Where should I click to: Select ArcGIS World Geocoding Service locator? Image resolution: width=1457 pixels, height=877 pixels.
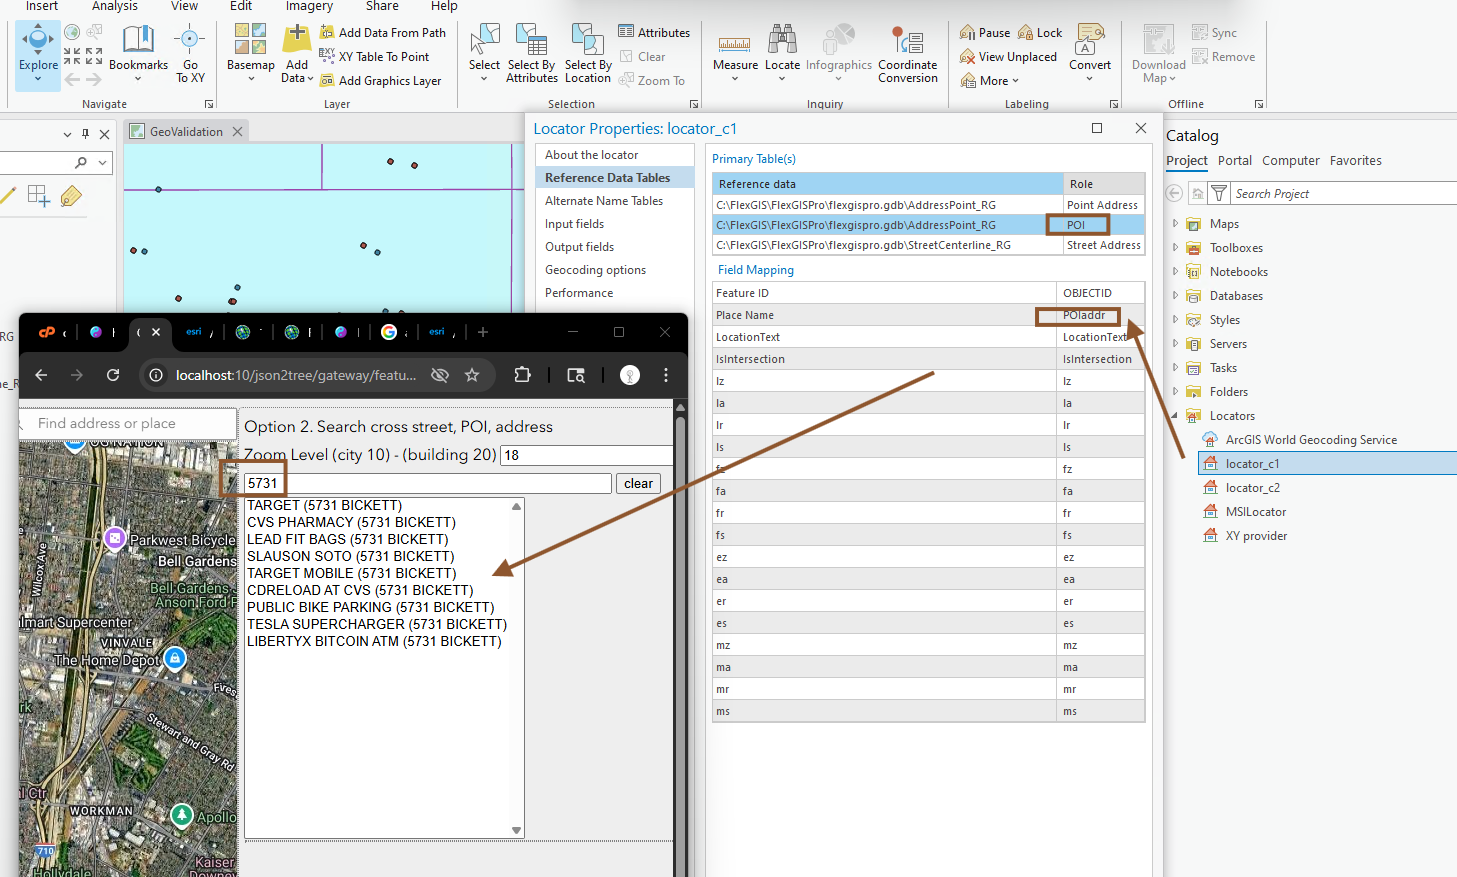[x=1311, y=440]
